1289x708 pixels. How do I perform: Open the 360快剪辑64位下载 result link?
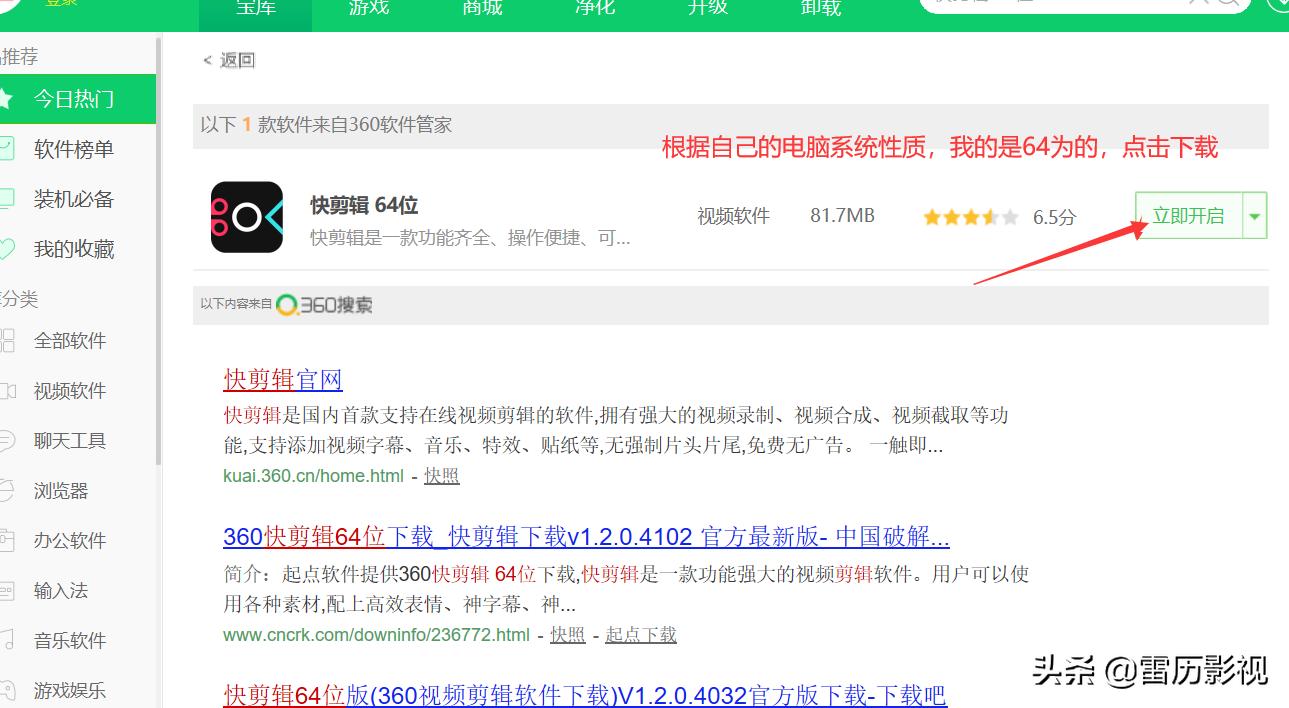(586, 538)
